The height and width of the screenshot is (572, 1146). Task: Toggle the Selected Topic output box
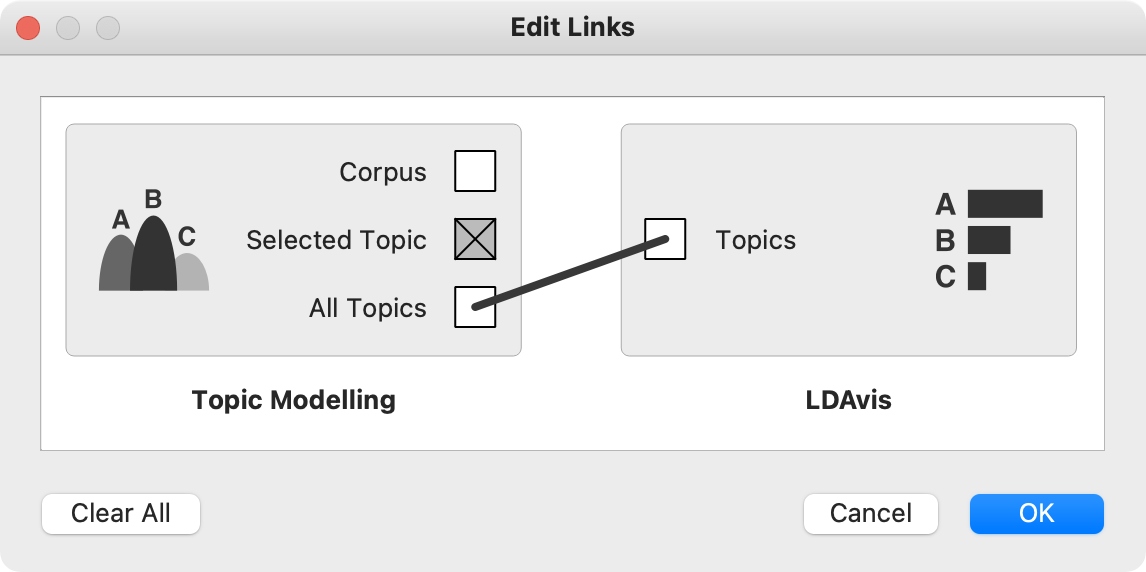click(x=475, y=240)
